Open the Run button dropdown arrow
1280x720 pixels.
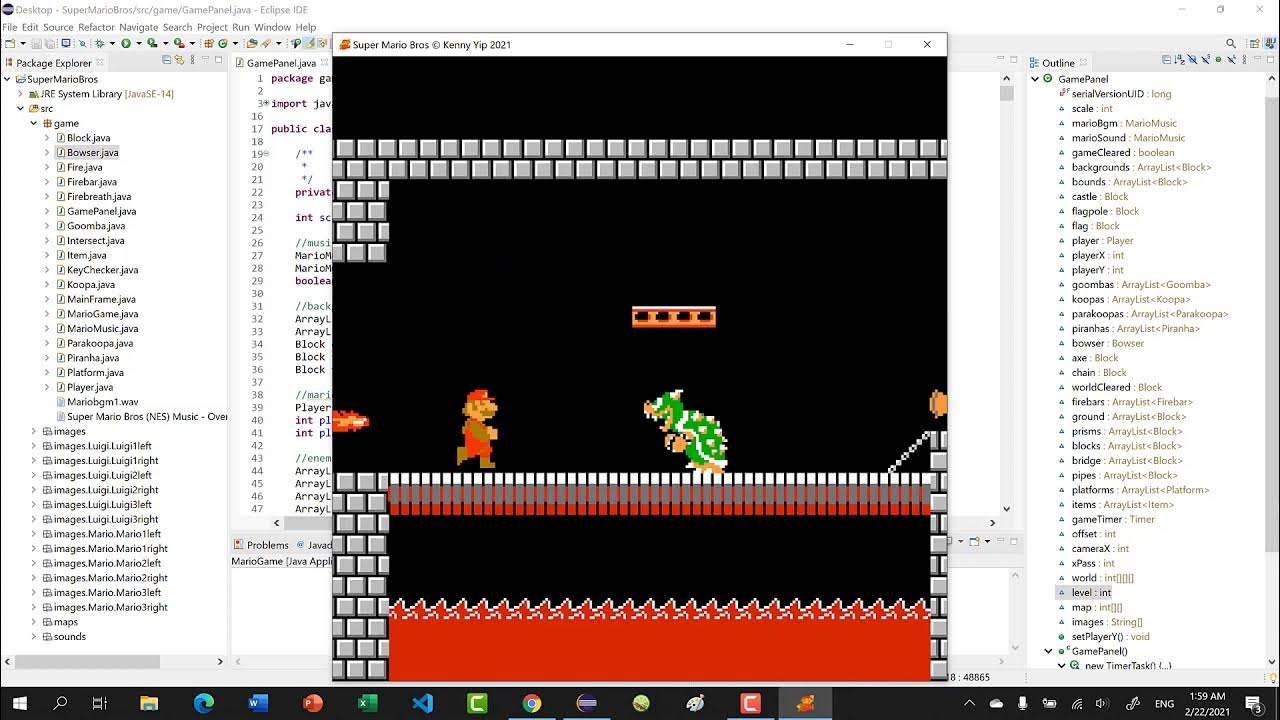tap(139, 44)
